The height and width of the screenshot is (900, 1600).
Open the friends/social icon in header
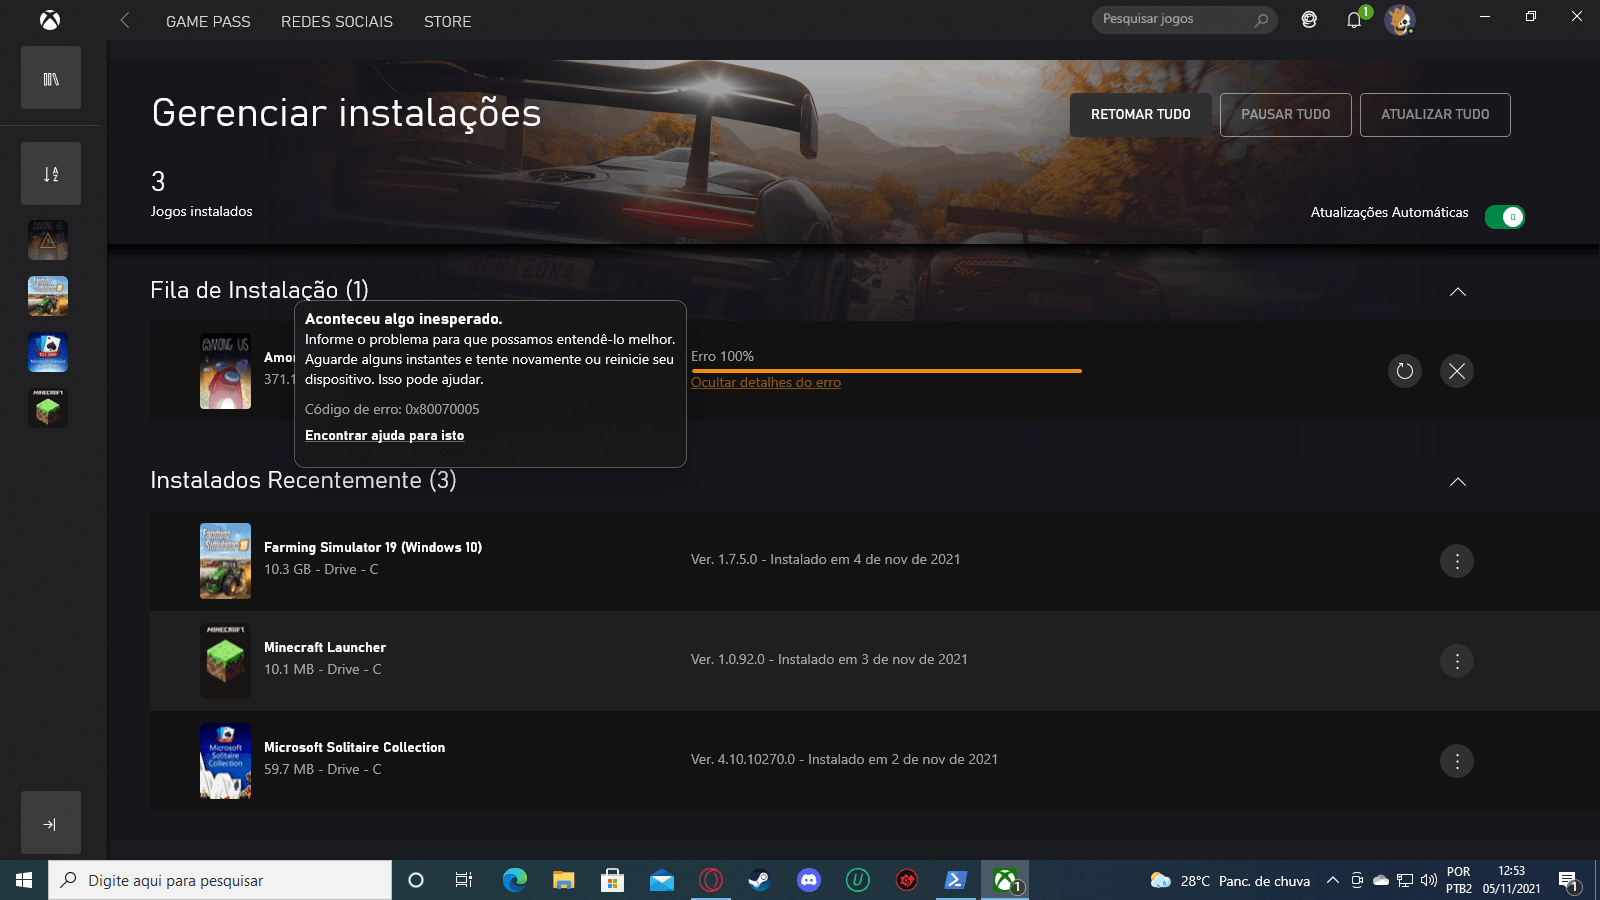point(1309,19)
